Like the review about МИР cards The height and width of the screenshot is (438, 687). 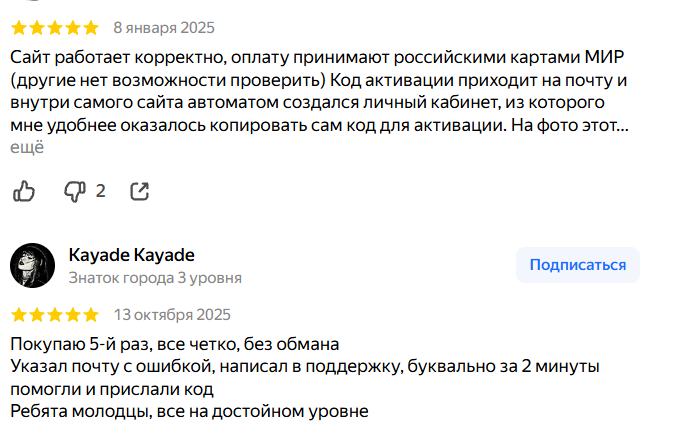tap(24, 190)
